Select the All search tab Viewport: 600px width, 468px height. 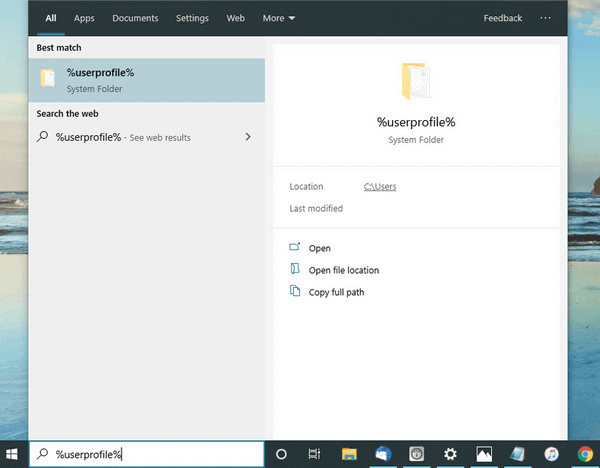pyautogui.click(x=51, y=18)
